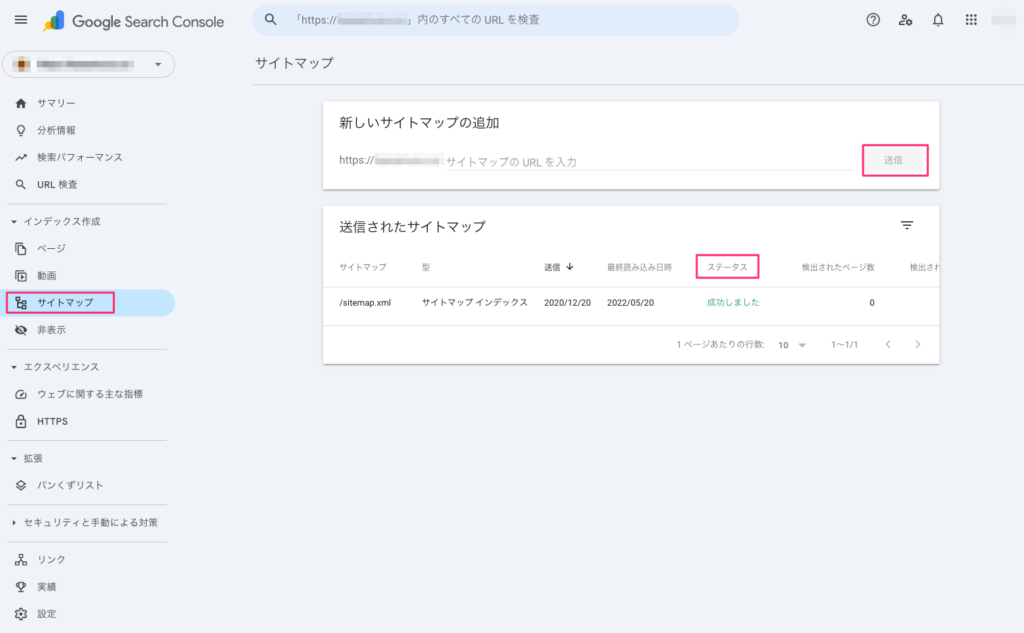Click the 送信 submit button
The width and height of the screenshot is (1024, 633).
895,160
